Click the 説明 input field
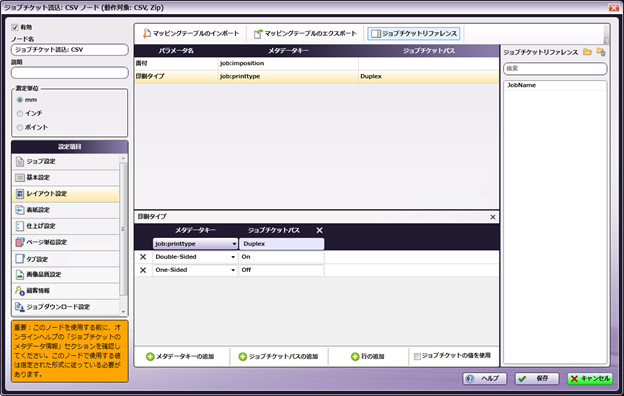The width and height of the screenshot is (624, 396). pos(70,73)
